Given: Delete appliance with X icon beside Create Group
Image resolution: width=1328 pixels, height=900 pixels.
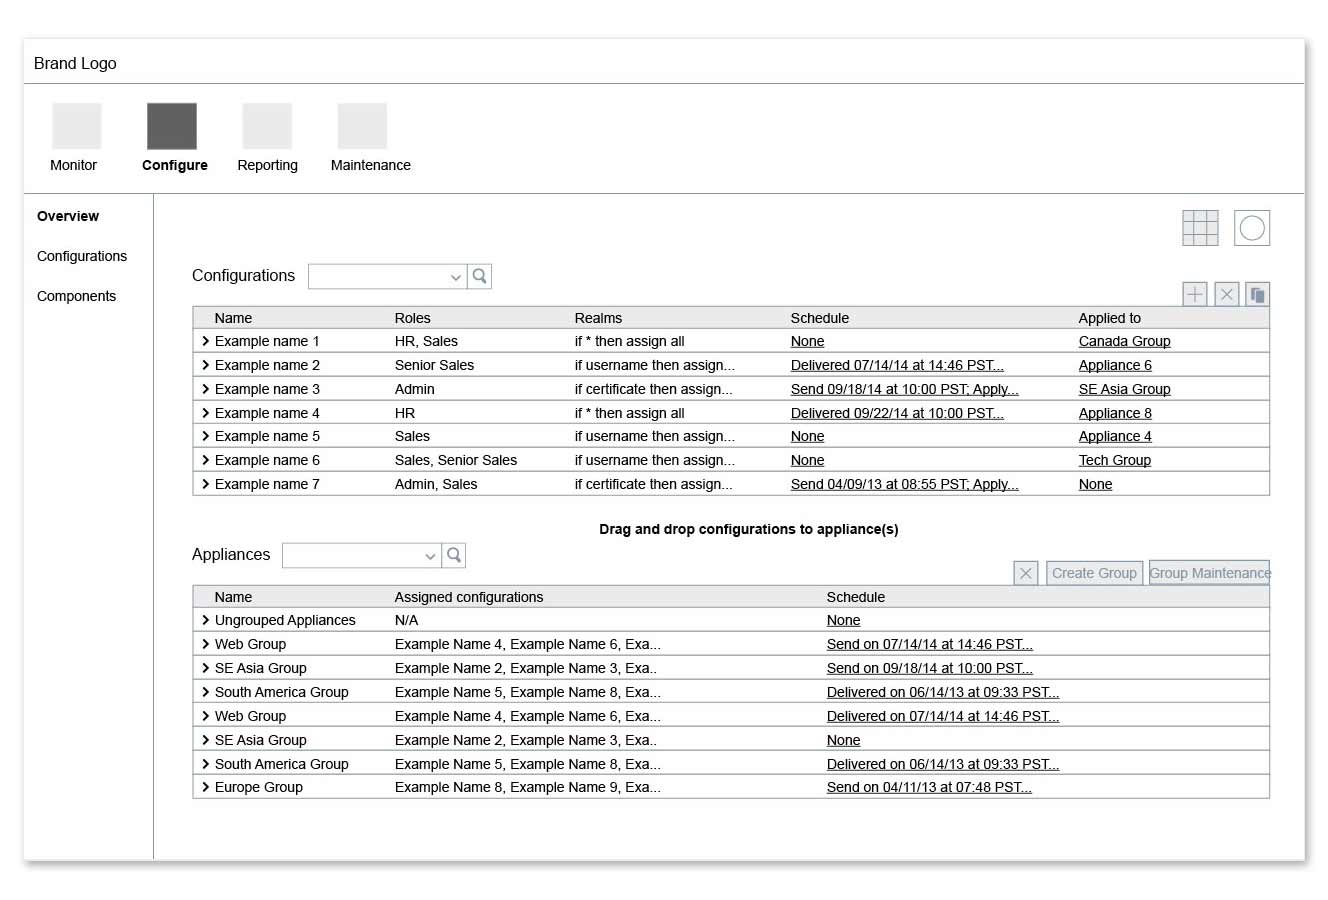Looking at the screenshot, I should coord(1026,573).
